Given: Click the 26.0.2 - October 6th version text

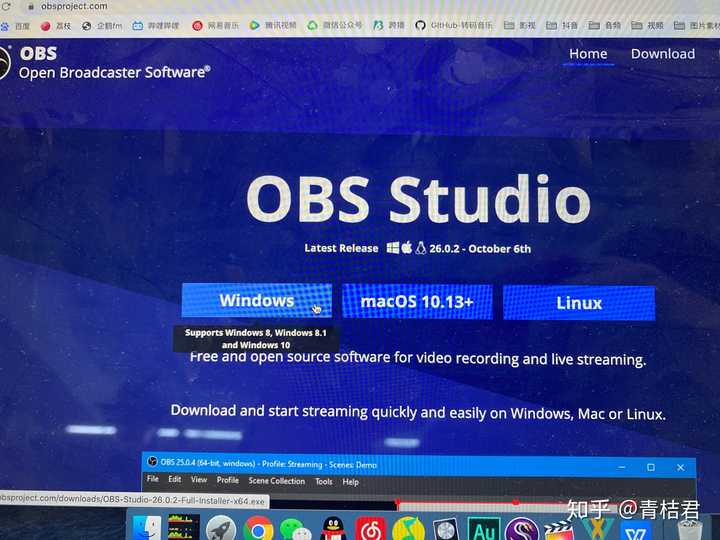Looking at the screenshot, I should 480,249.
